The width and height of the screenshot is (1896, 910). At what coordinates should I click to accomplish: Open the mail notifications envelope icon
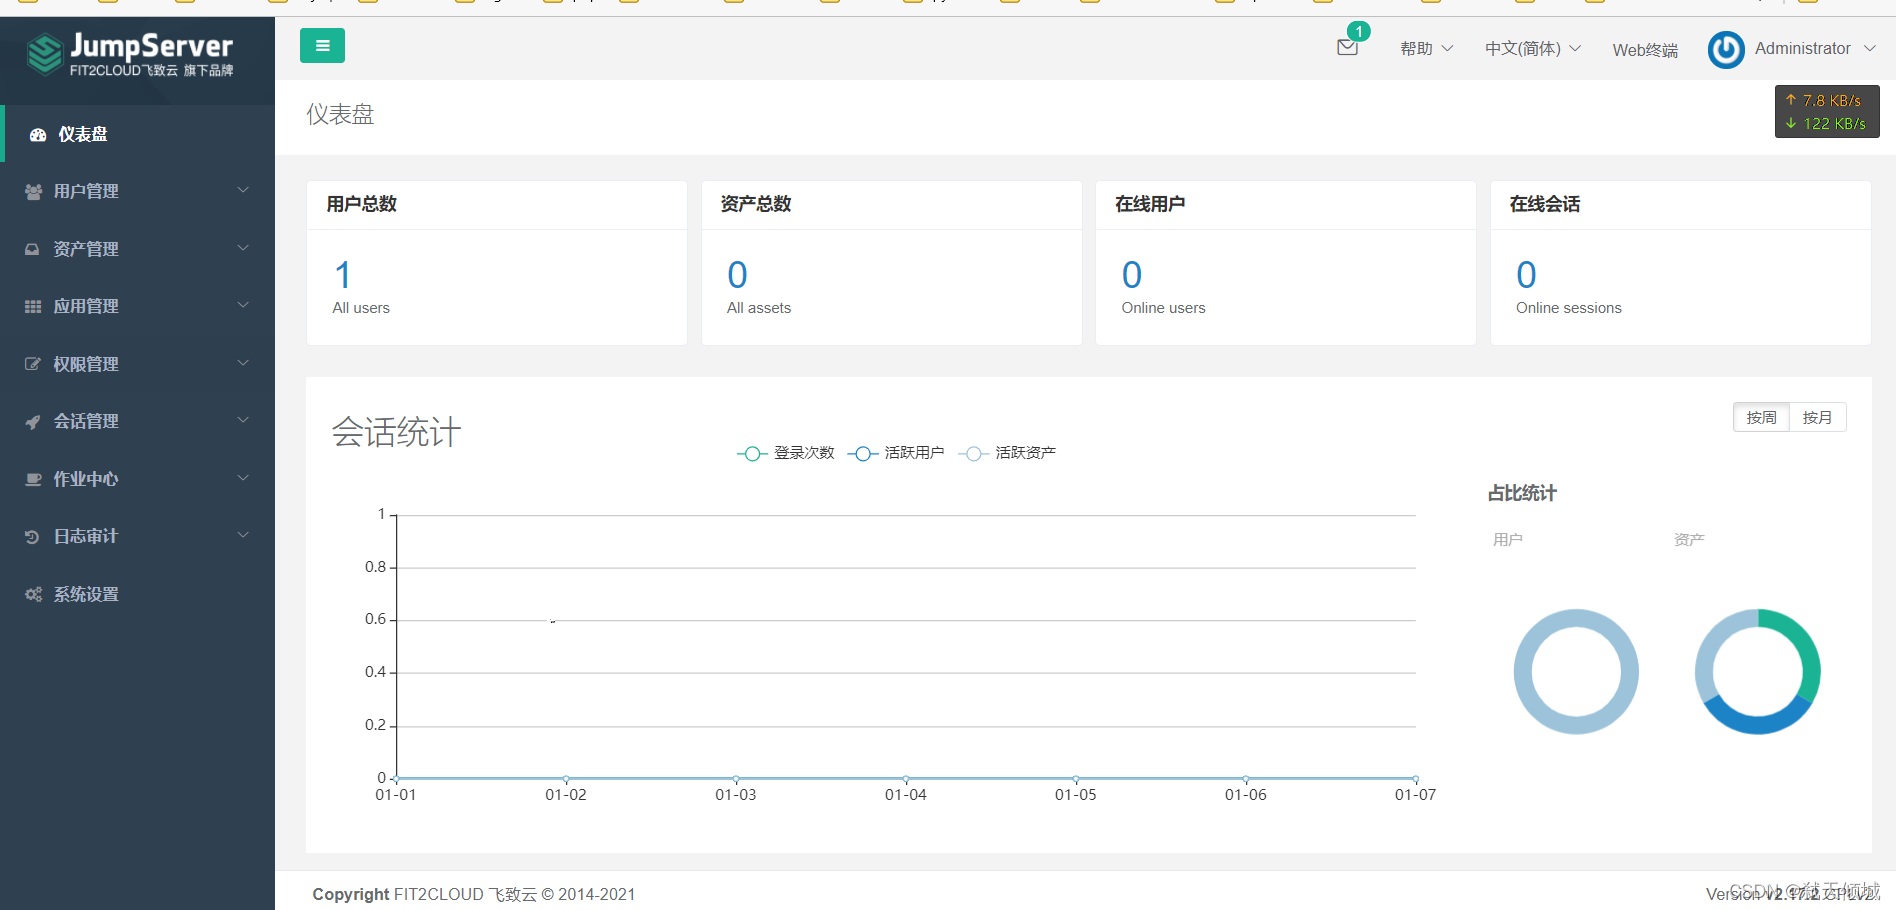tap(1347, 48)
